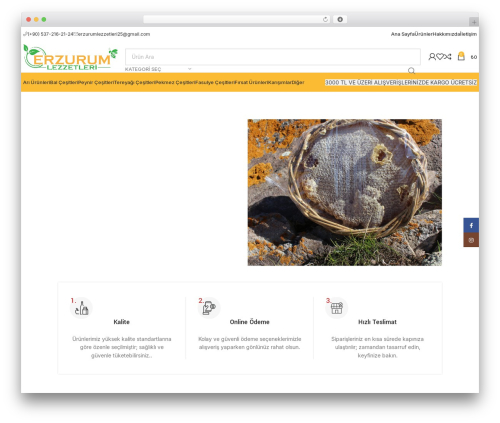The image size is (500, 423).
Task: Expand the KATEGORİ SEÇ dropdown
Action: 158,69
